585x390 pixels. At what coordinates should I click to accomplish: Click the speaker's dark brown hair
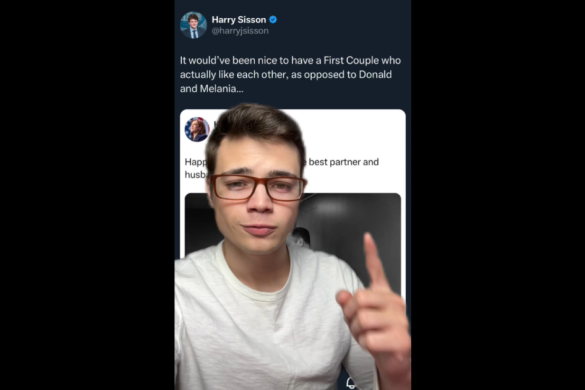pos(256,127)
